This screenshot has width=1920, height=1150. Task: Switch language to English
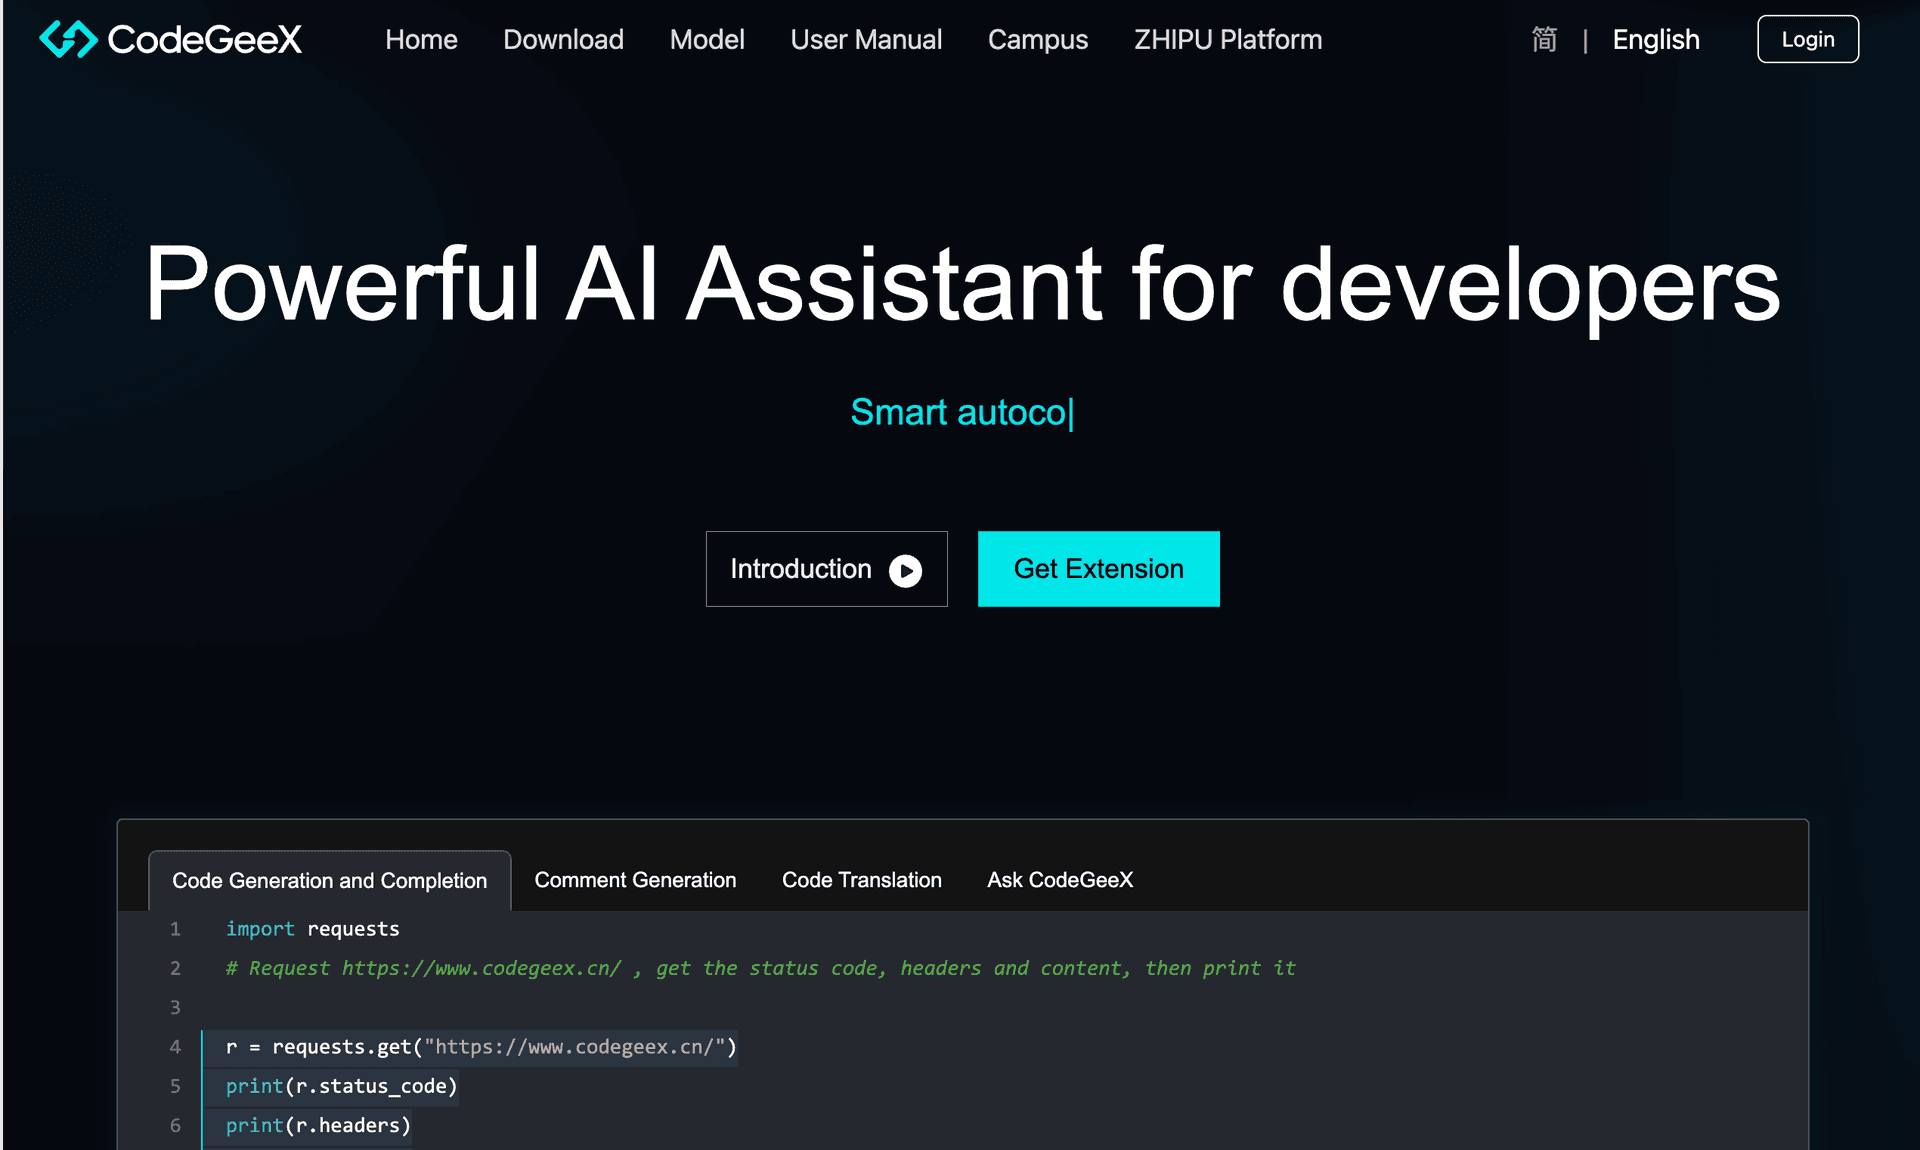1656,39
